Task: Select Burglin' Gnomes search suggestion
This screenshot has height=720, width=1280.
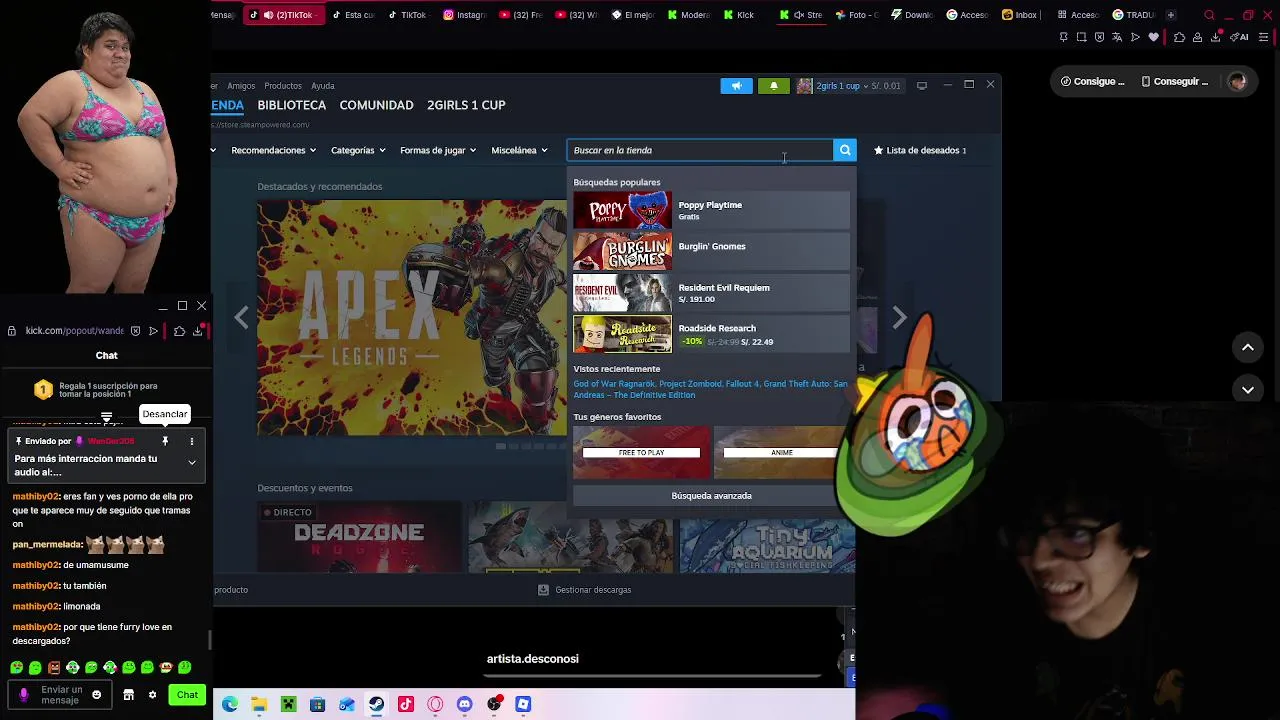Action: [x=711, y=251]
